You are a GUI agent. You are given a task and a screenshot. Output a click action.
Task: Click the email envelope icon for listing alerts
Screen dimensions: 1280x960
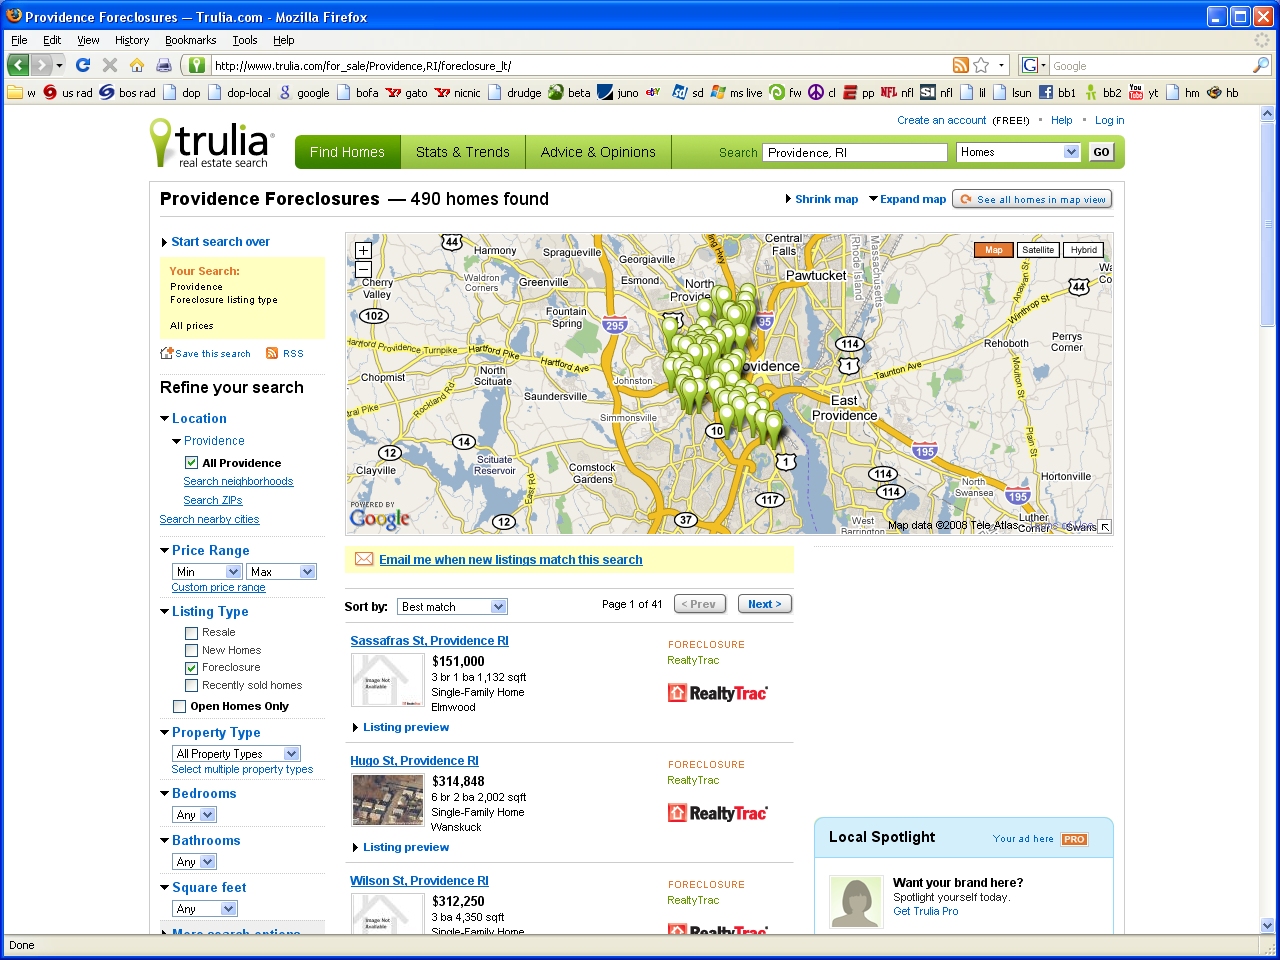pyautogui.click(x=364, y=559)
